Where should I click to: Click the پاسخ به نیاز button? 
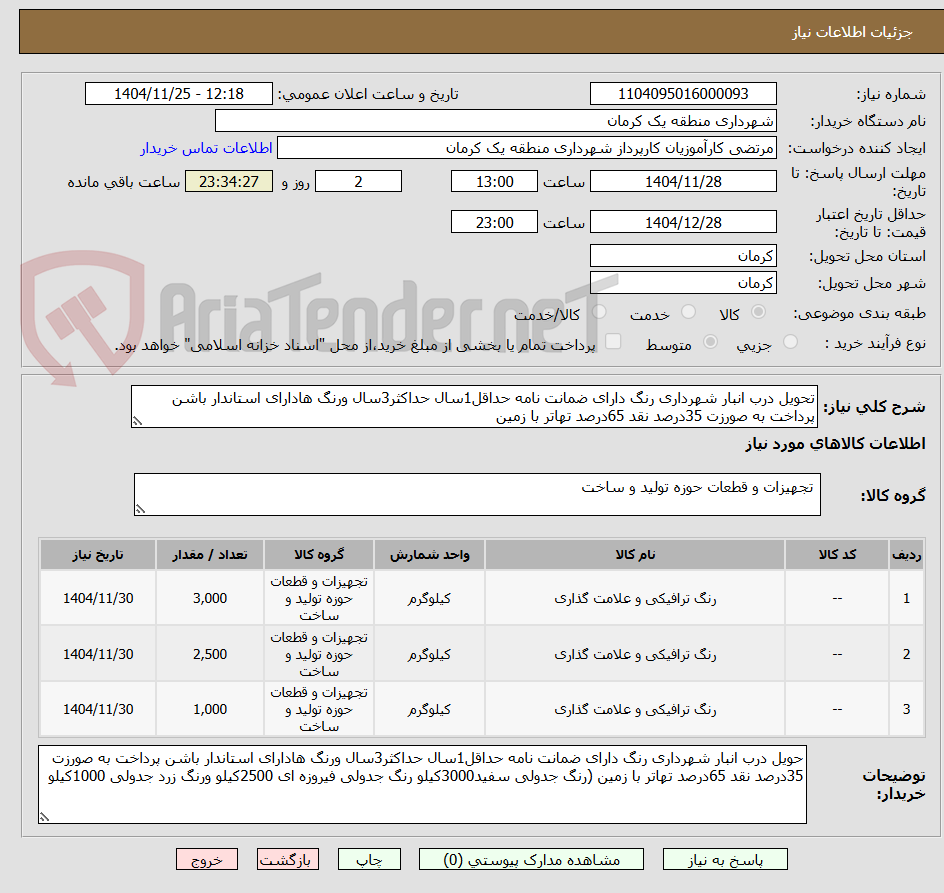point(725,859)
